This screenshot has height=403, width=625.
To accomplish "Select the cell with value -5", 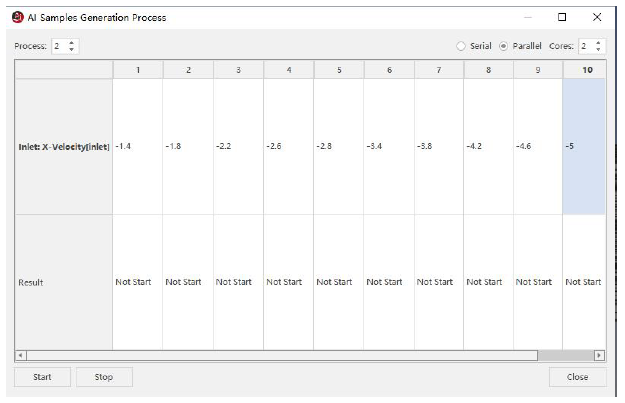I will click(585, 146).
